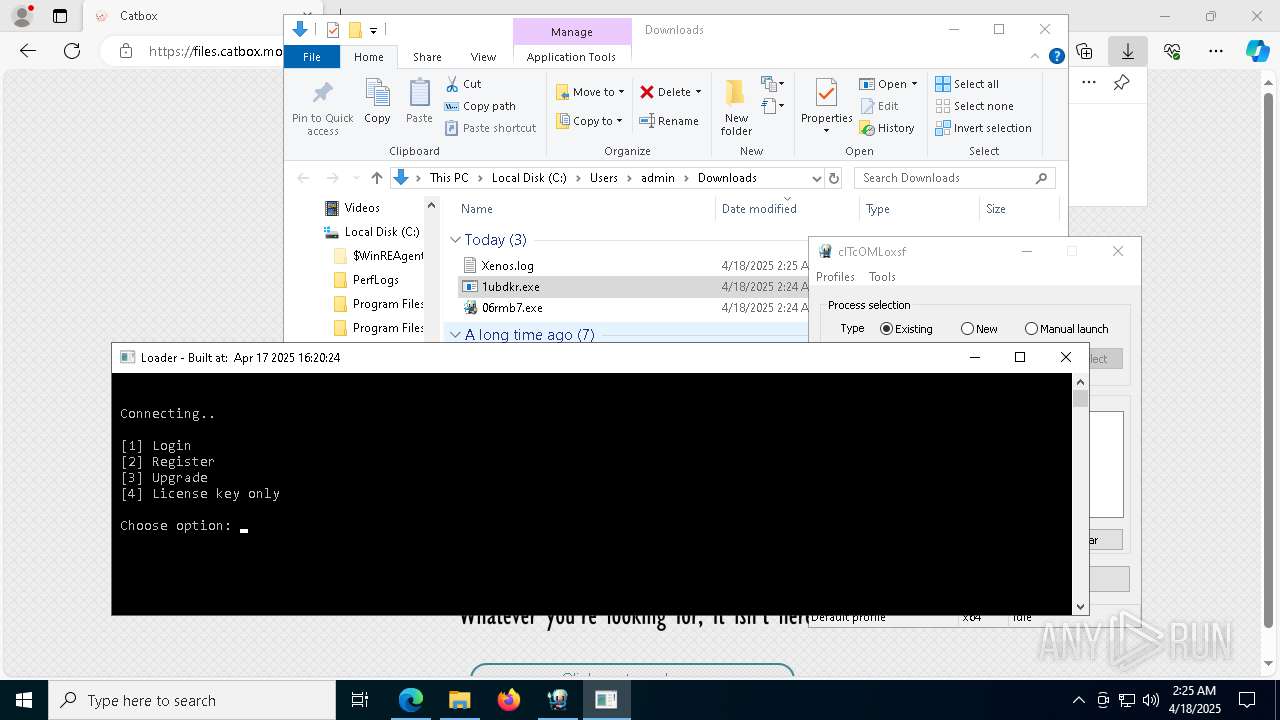The height and width of the screenshot is (720, 1280).
Task: Expand the Open button dropdown arrow
Action: (914, 84)
